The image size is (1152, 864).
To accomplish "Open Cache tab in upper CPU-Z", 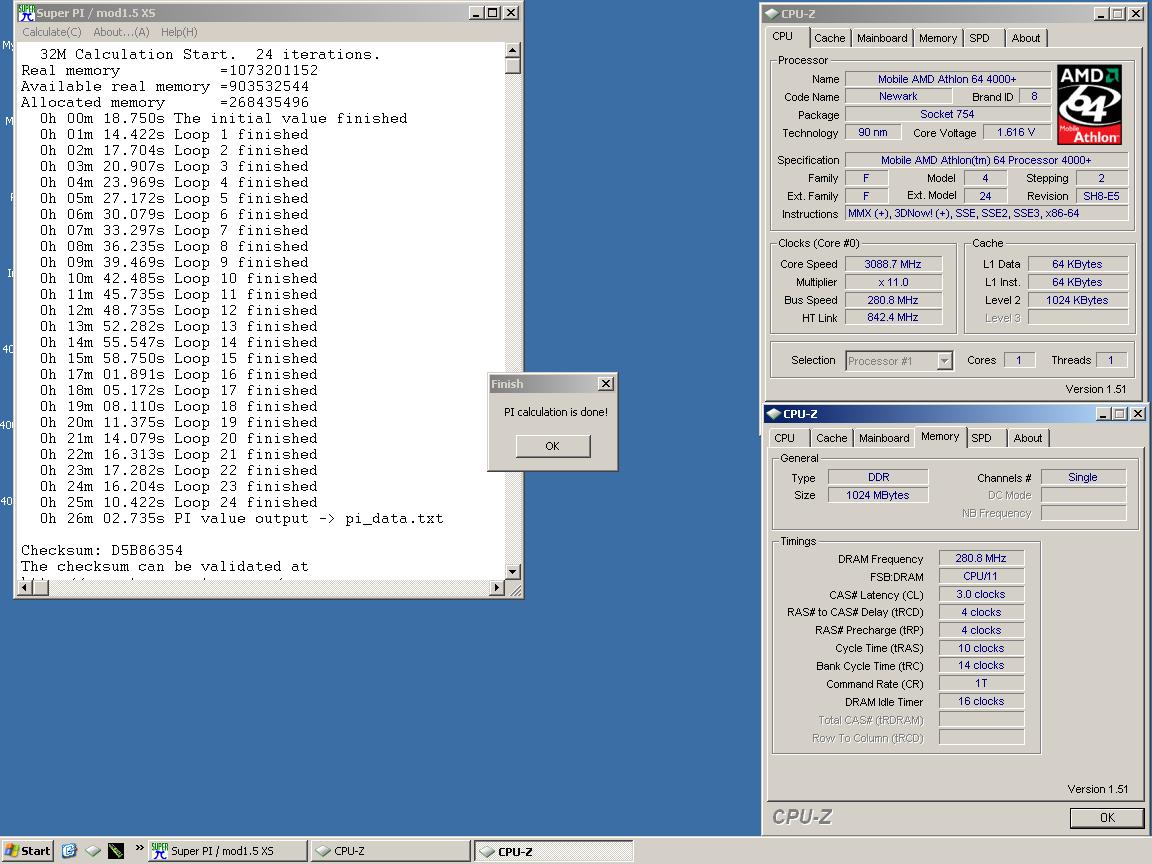I will point(829,38).
